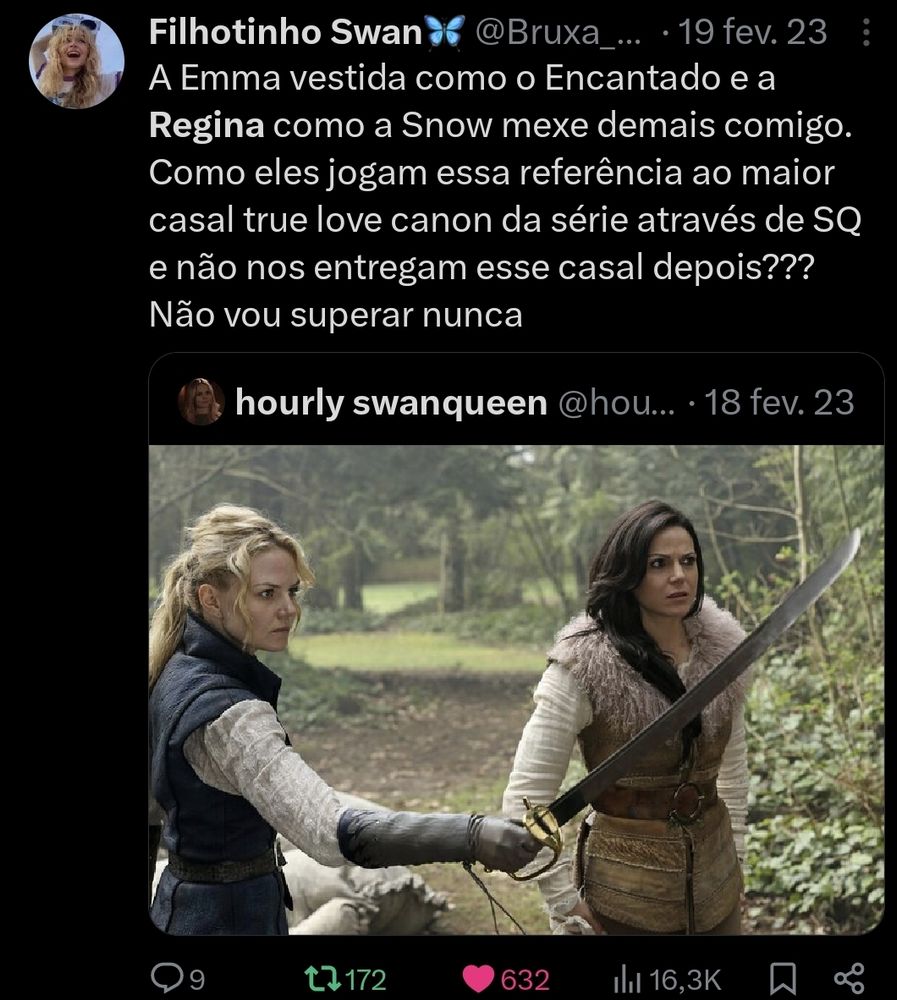Open view analytics bar chart icon
Image resolution: width=897 pixels, height=1000 pixels.
tap(628, 979)
